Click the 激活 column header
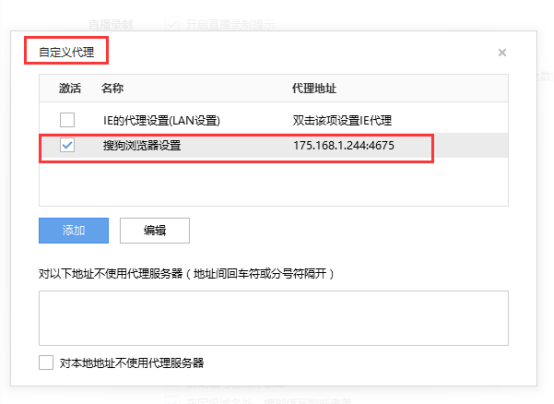Viewport: 554px width, 404px height. pos(70,88)
